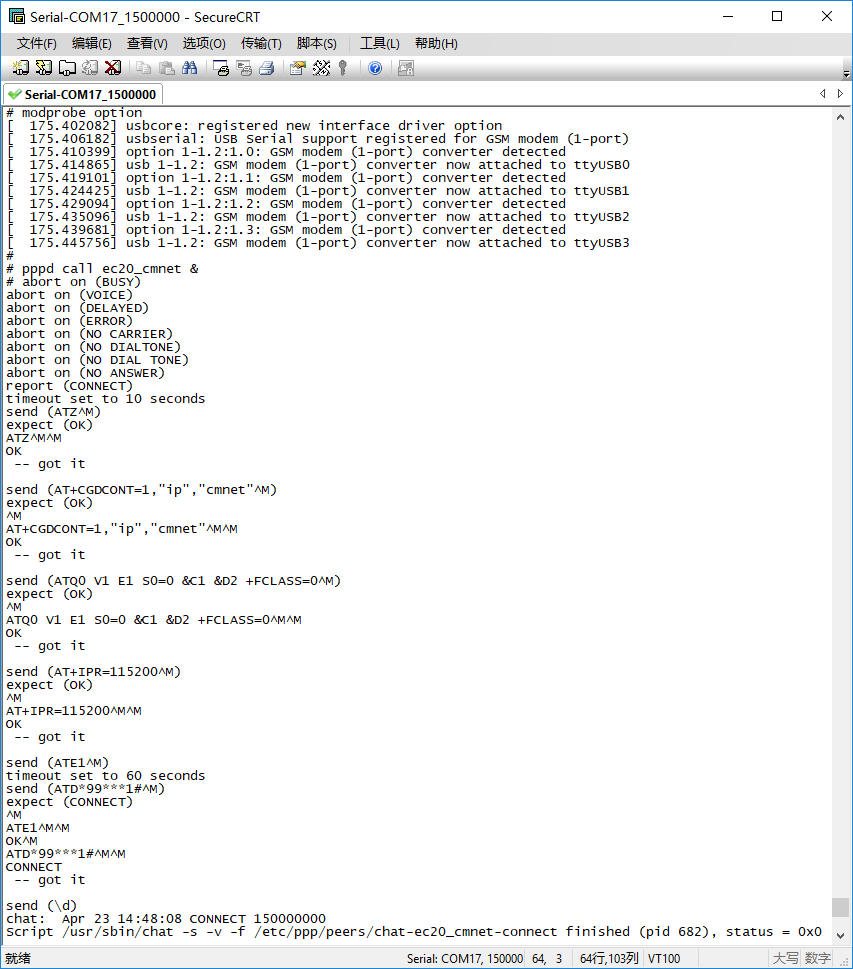This screenshot has height=969, width=853.
Task: Click the tab scroll right arrow
Action: pos(840,93)
